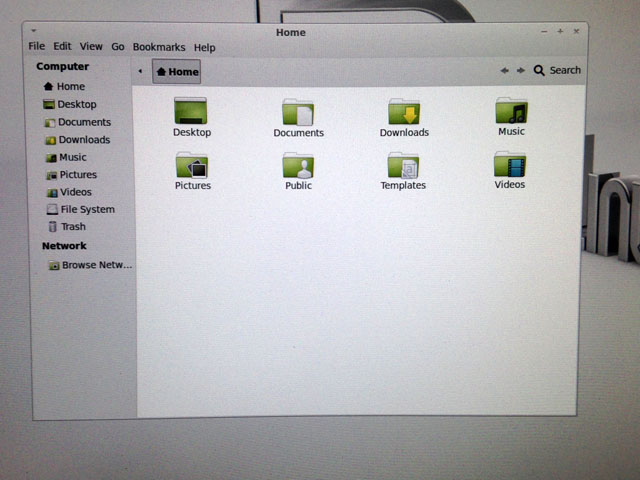640x480 pixels.
Task: Select Music in the sidebar
Action: [66, 157]
